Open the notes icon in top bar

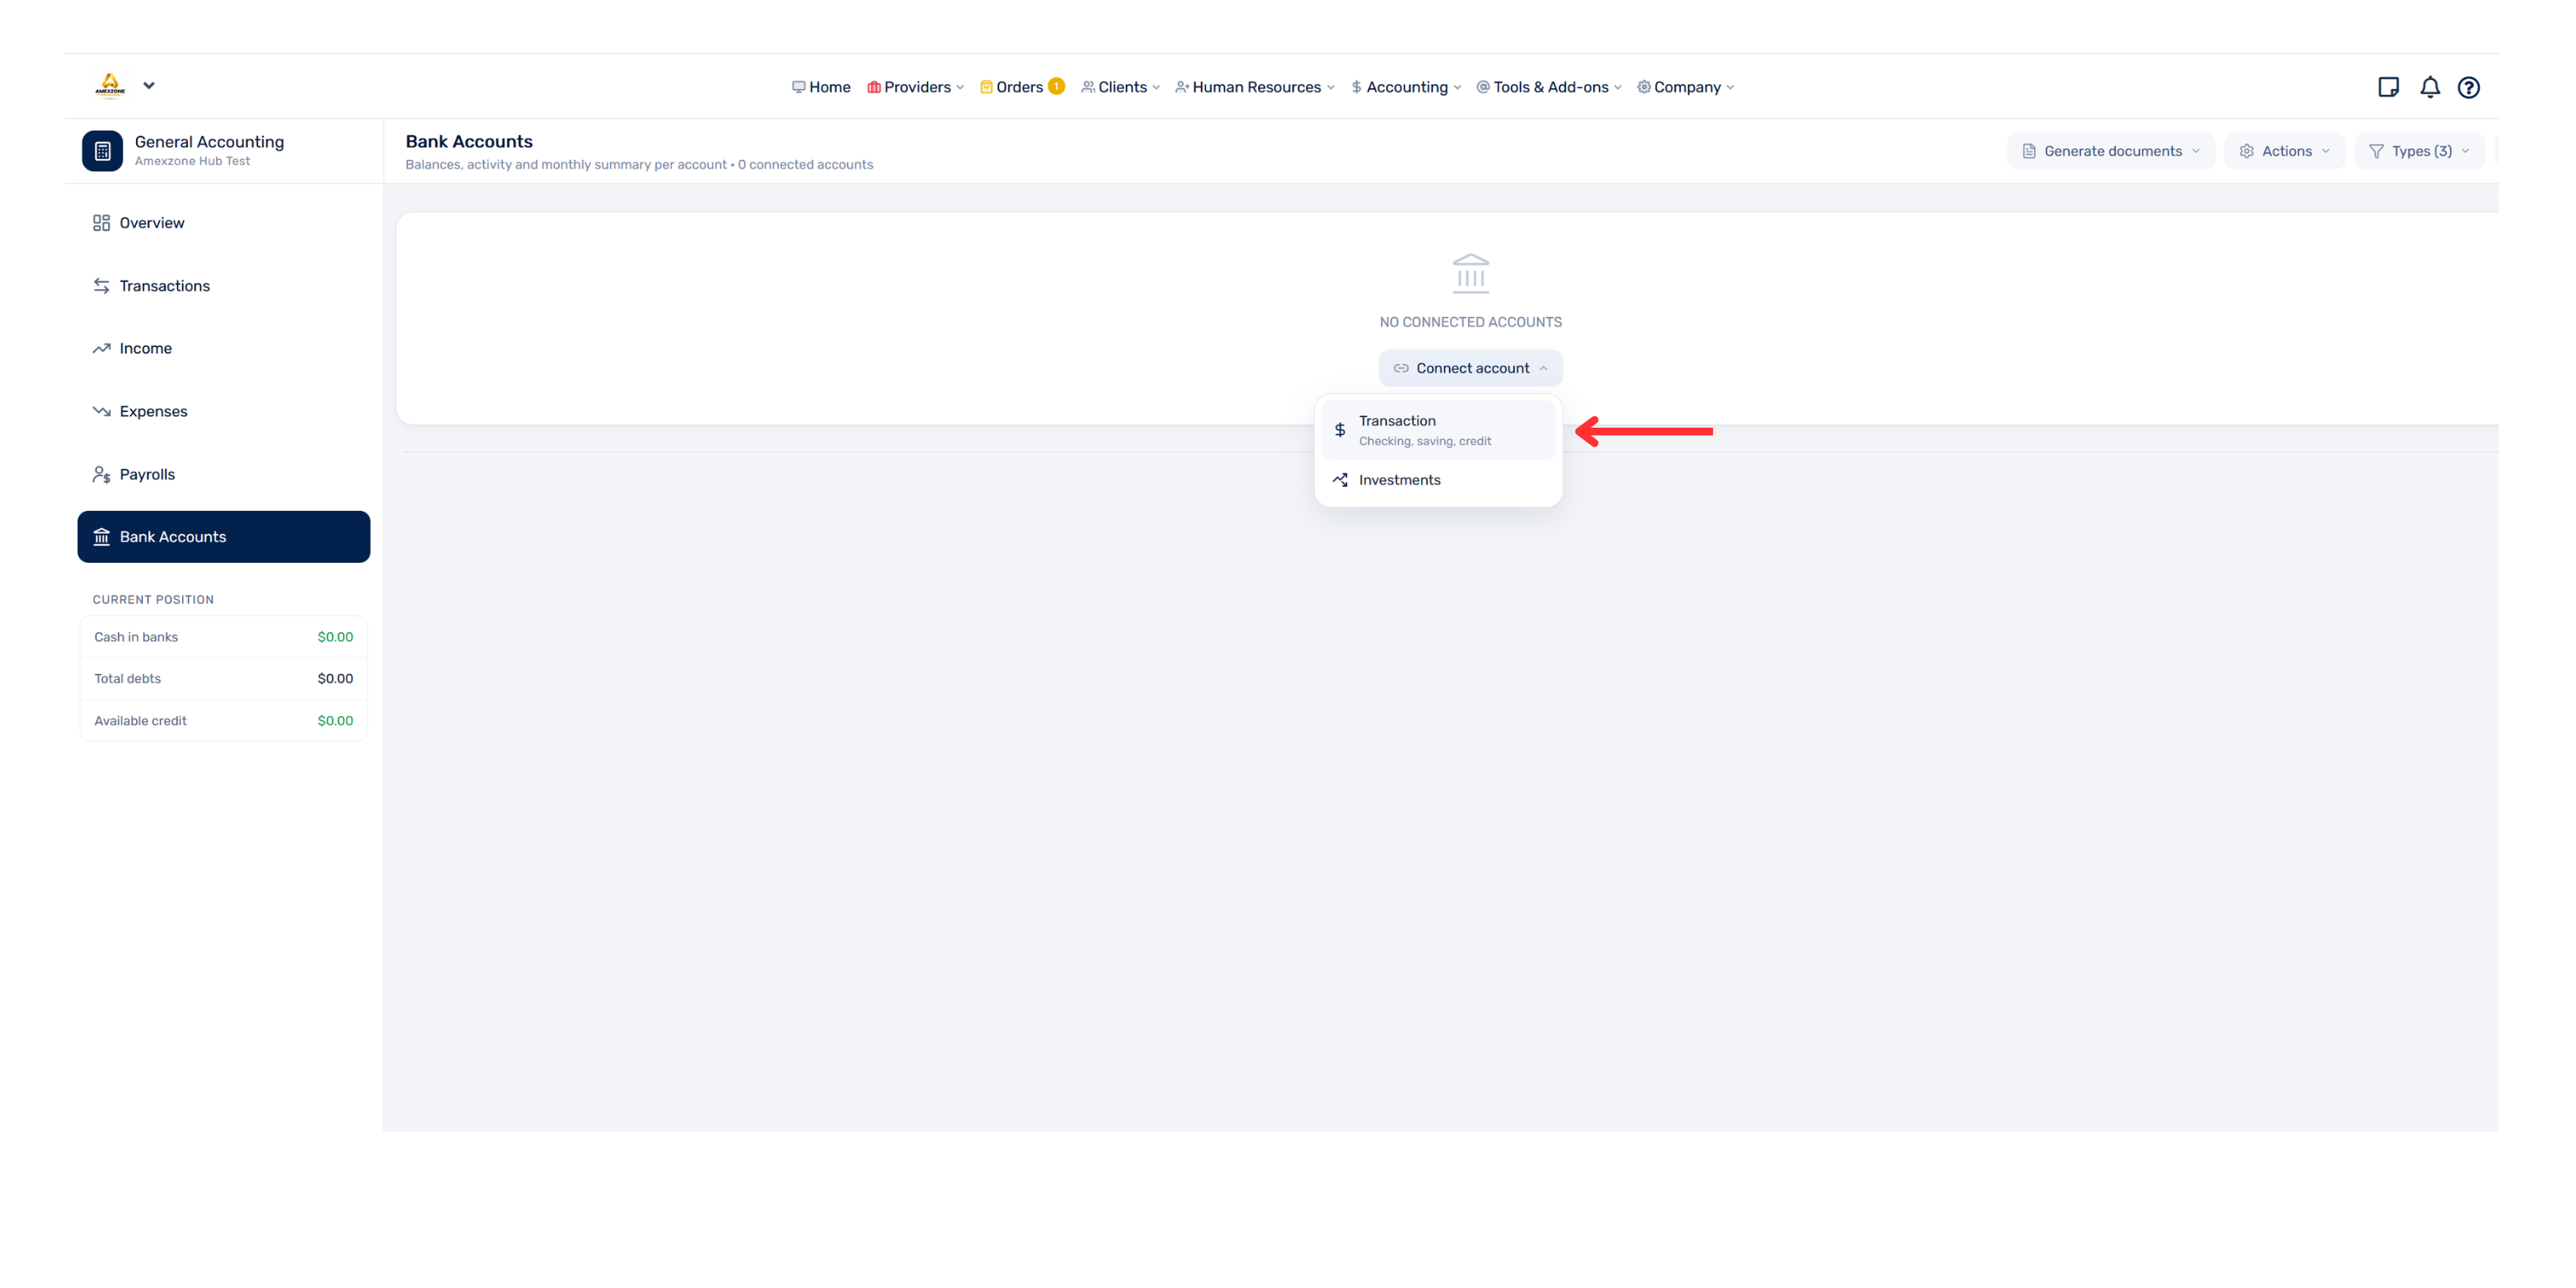[x=2389, y=87]
